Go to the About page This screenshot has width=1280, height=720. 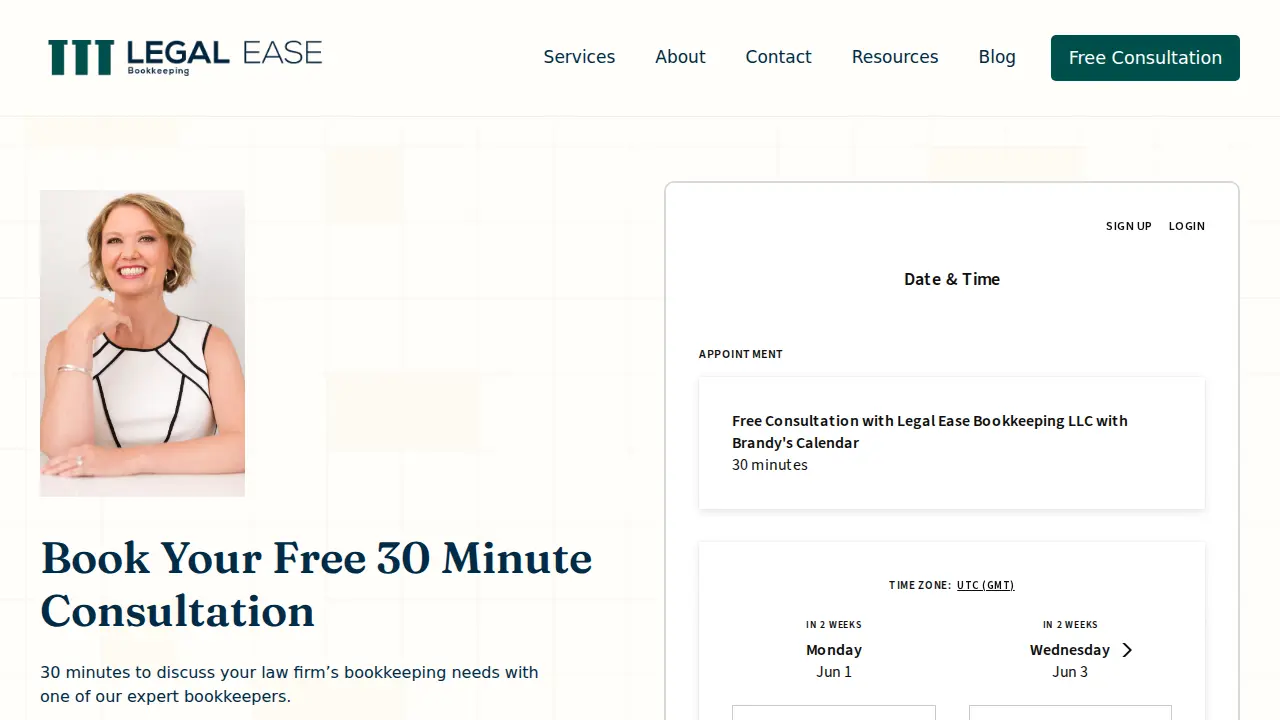click(680, 57)
